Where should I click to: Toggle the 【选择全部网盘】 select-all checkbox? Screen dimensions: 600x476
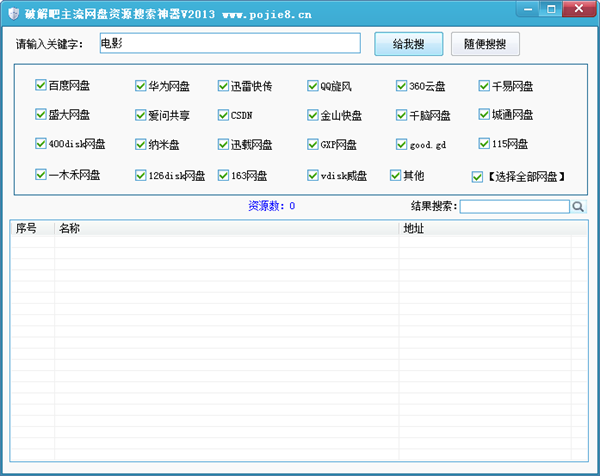coord(477,177)
